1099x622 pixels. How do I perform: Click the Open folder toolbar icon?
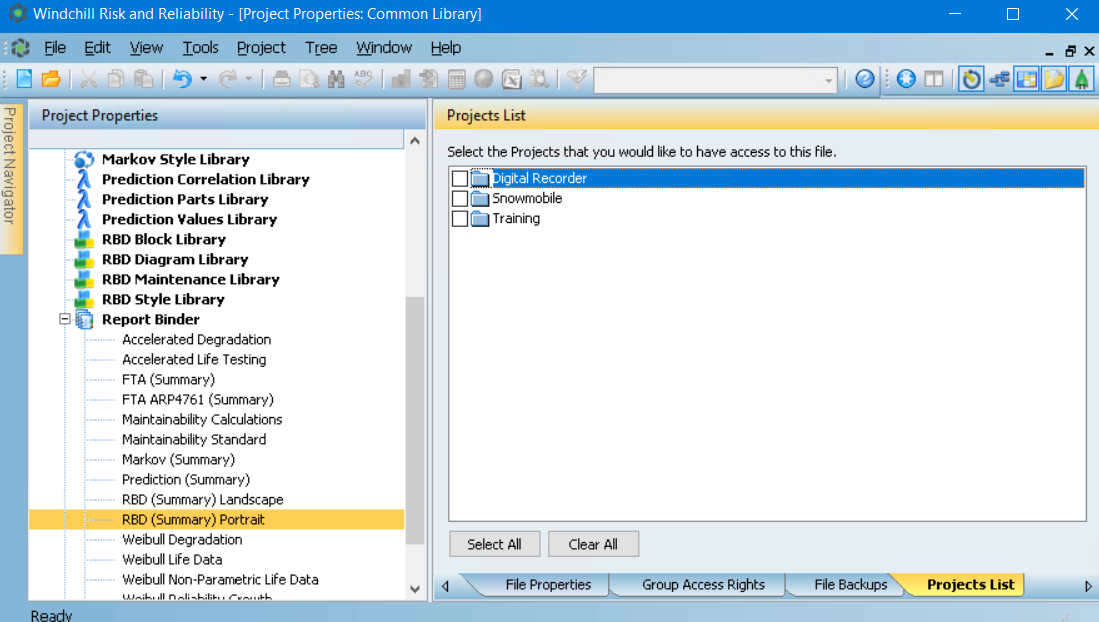(x=51, y=79)
